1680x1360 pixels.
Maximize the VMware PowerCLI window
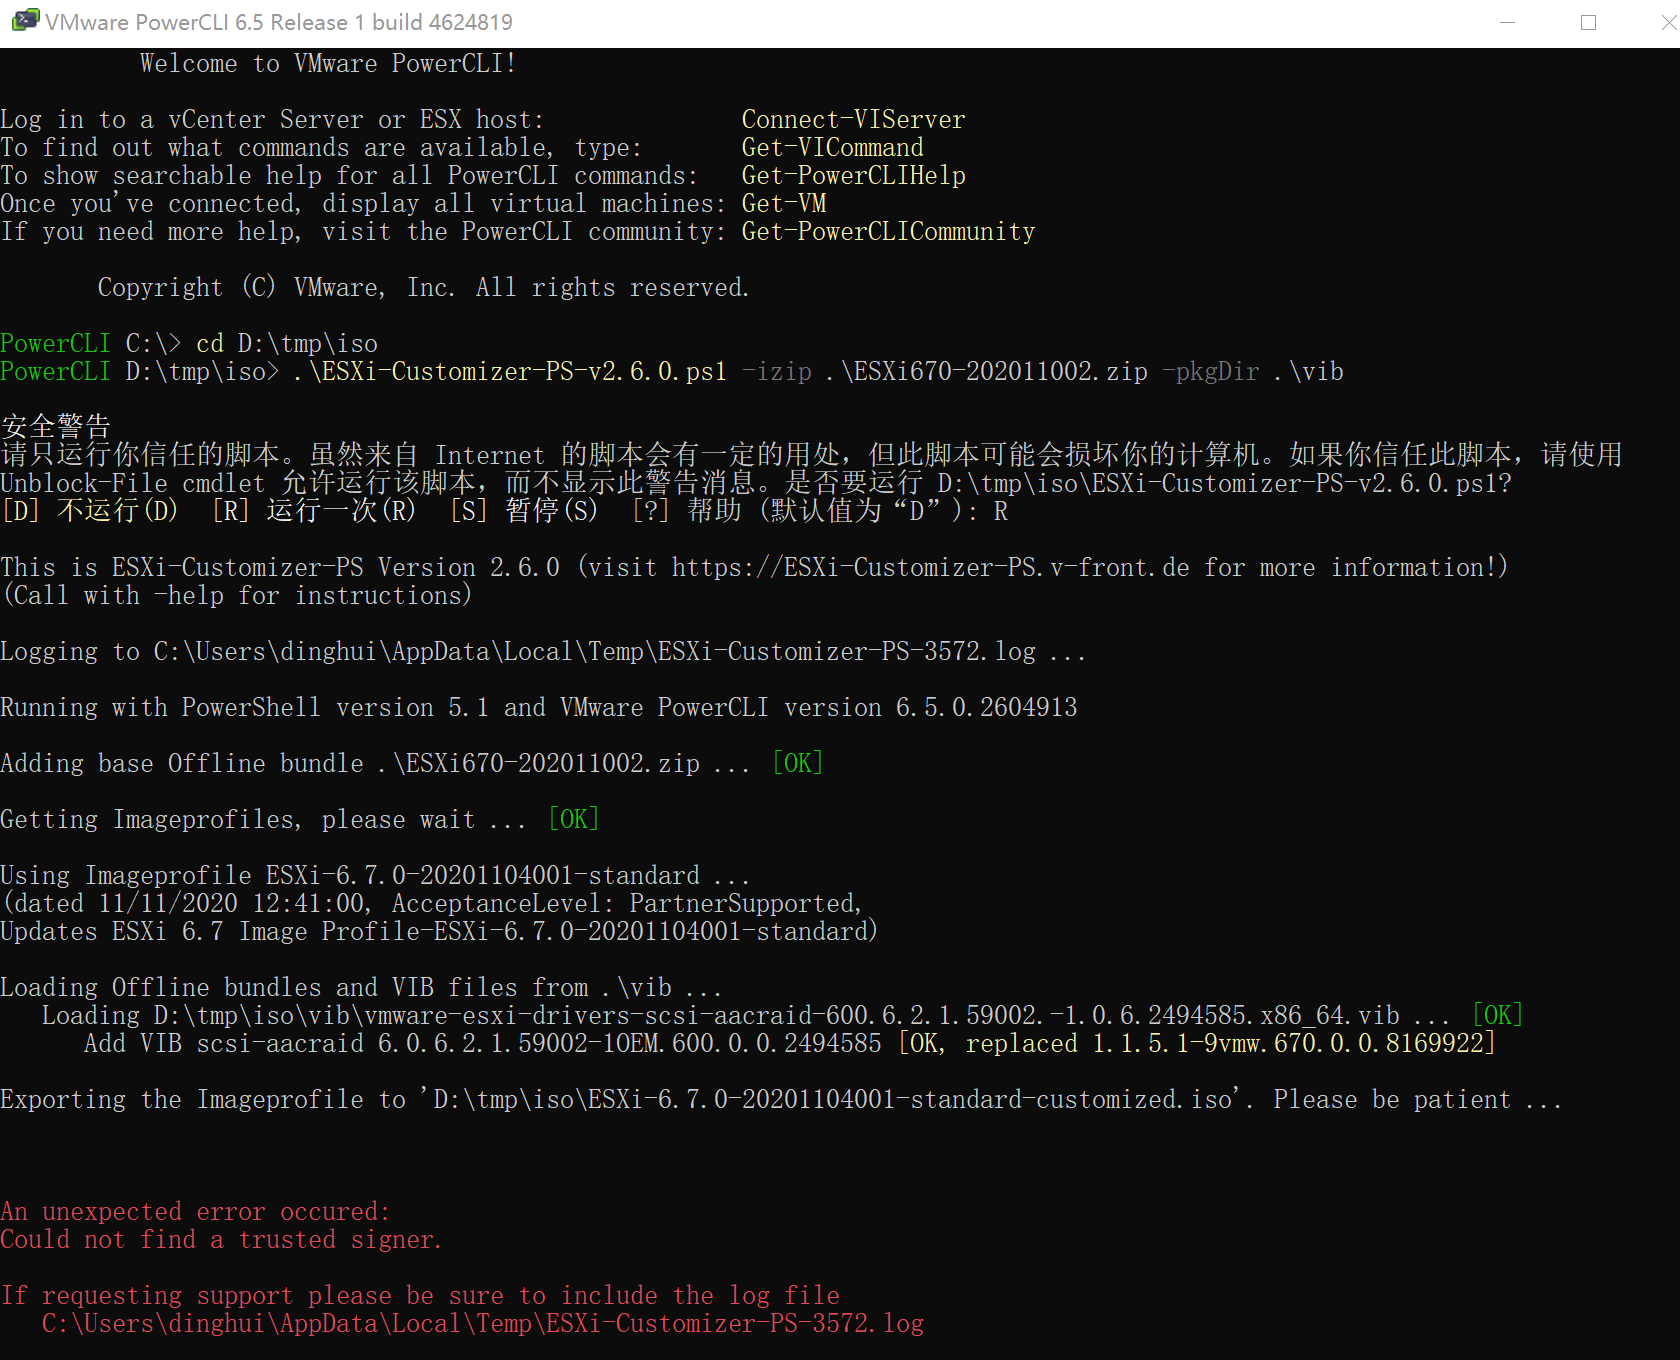pos(1588,22)
